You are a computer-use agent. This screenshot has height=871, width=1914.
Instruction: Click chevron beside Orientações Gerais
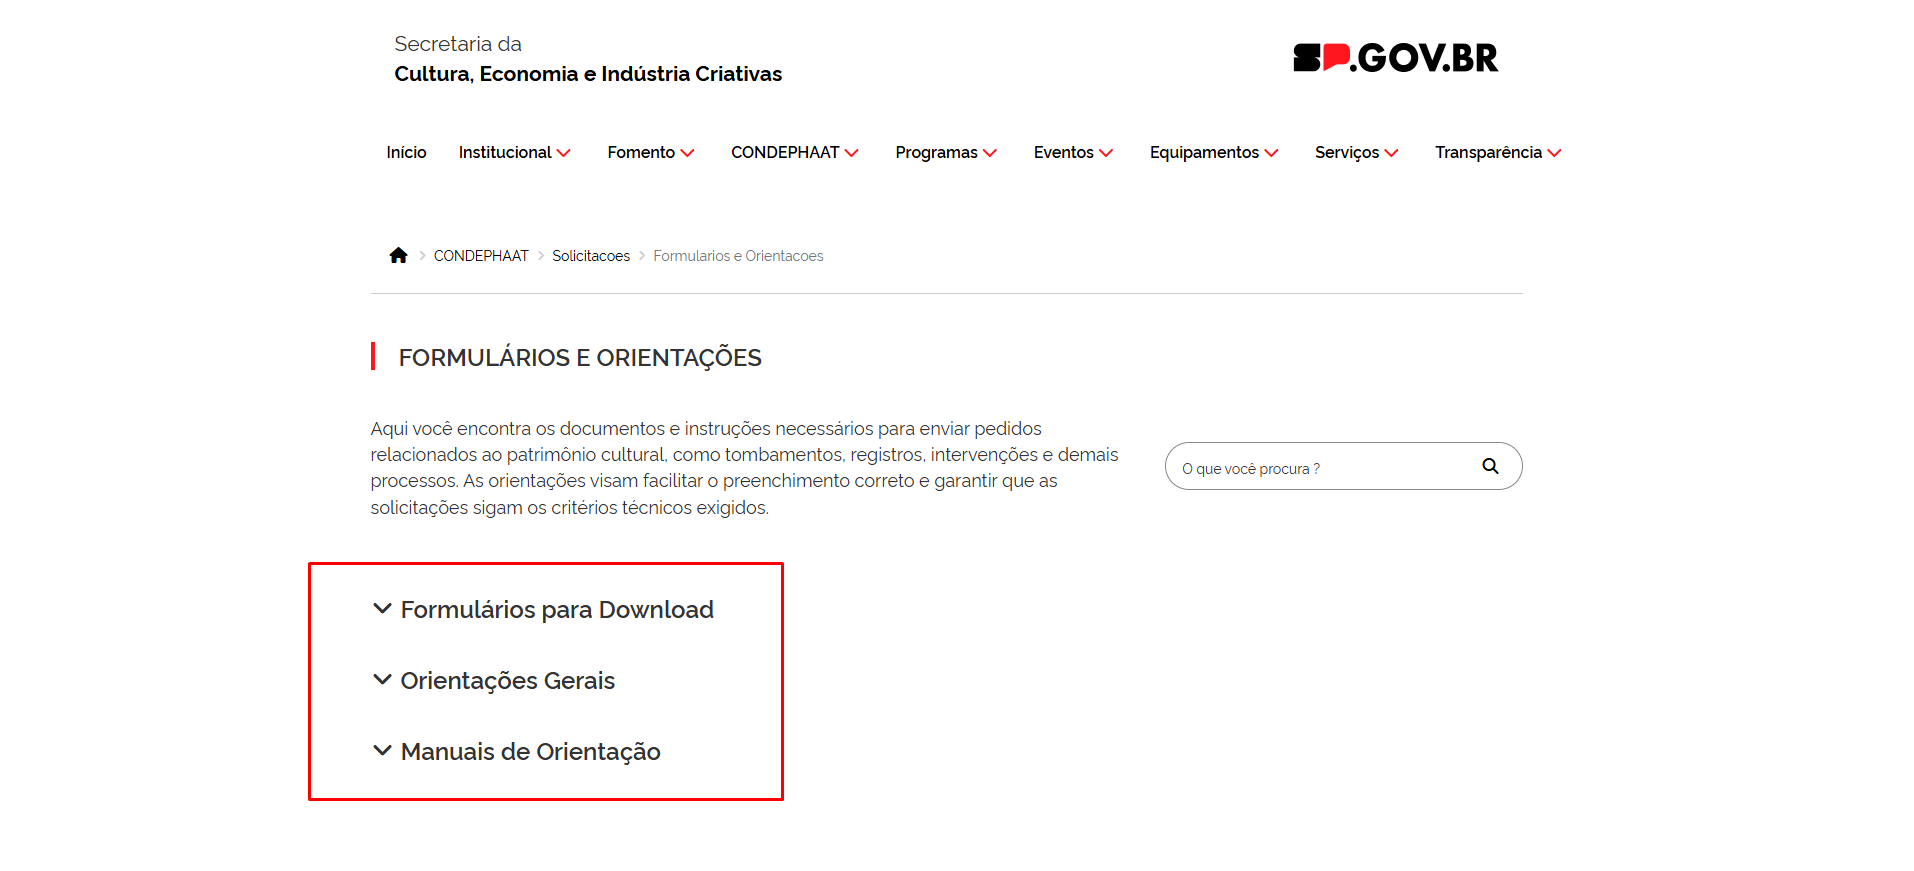[x=382, y=680]
